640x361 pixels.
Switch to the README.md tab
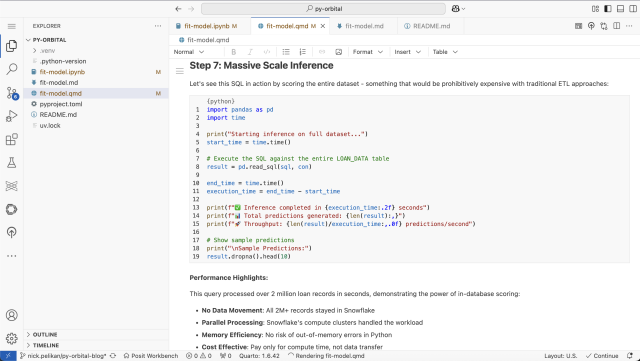click(431, 26)
